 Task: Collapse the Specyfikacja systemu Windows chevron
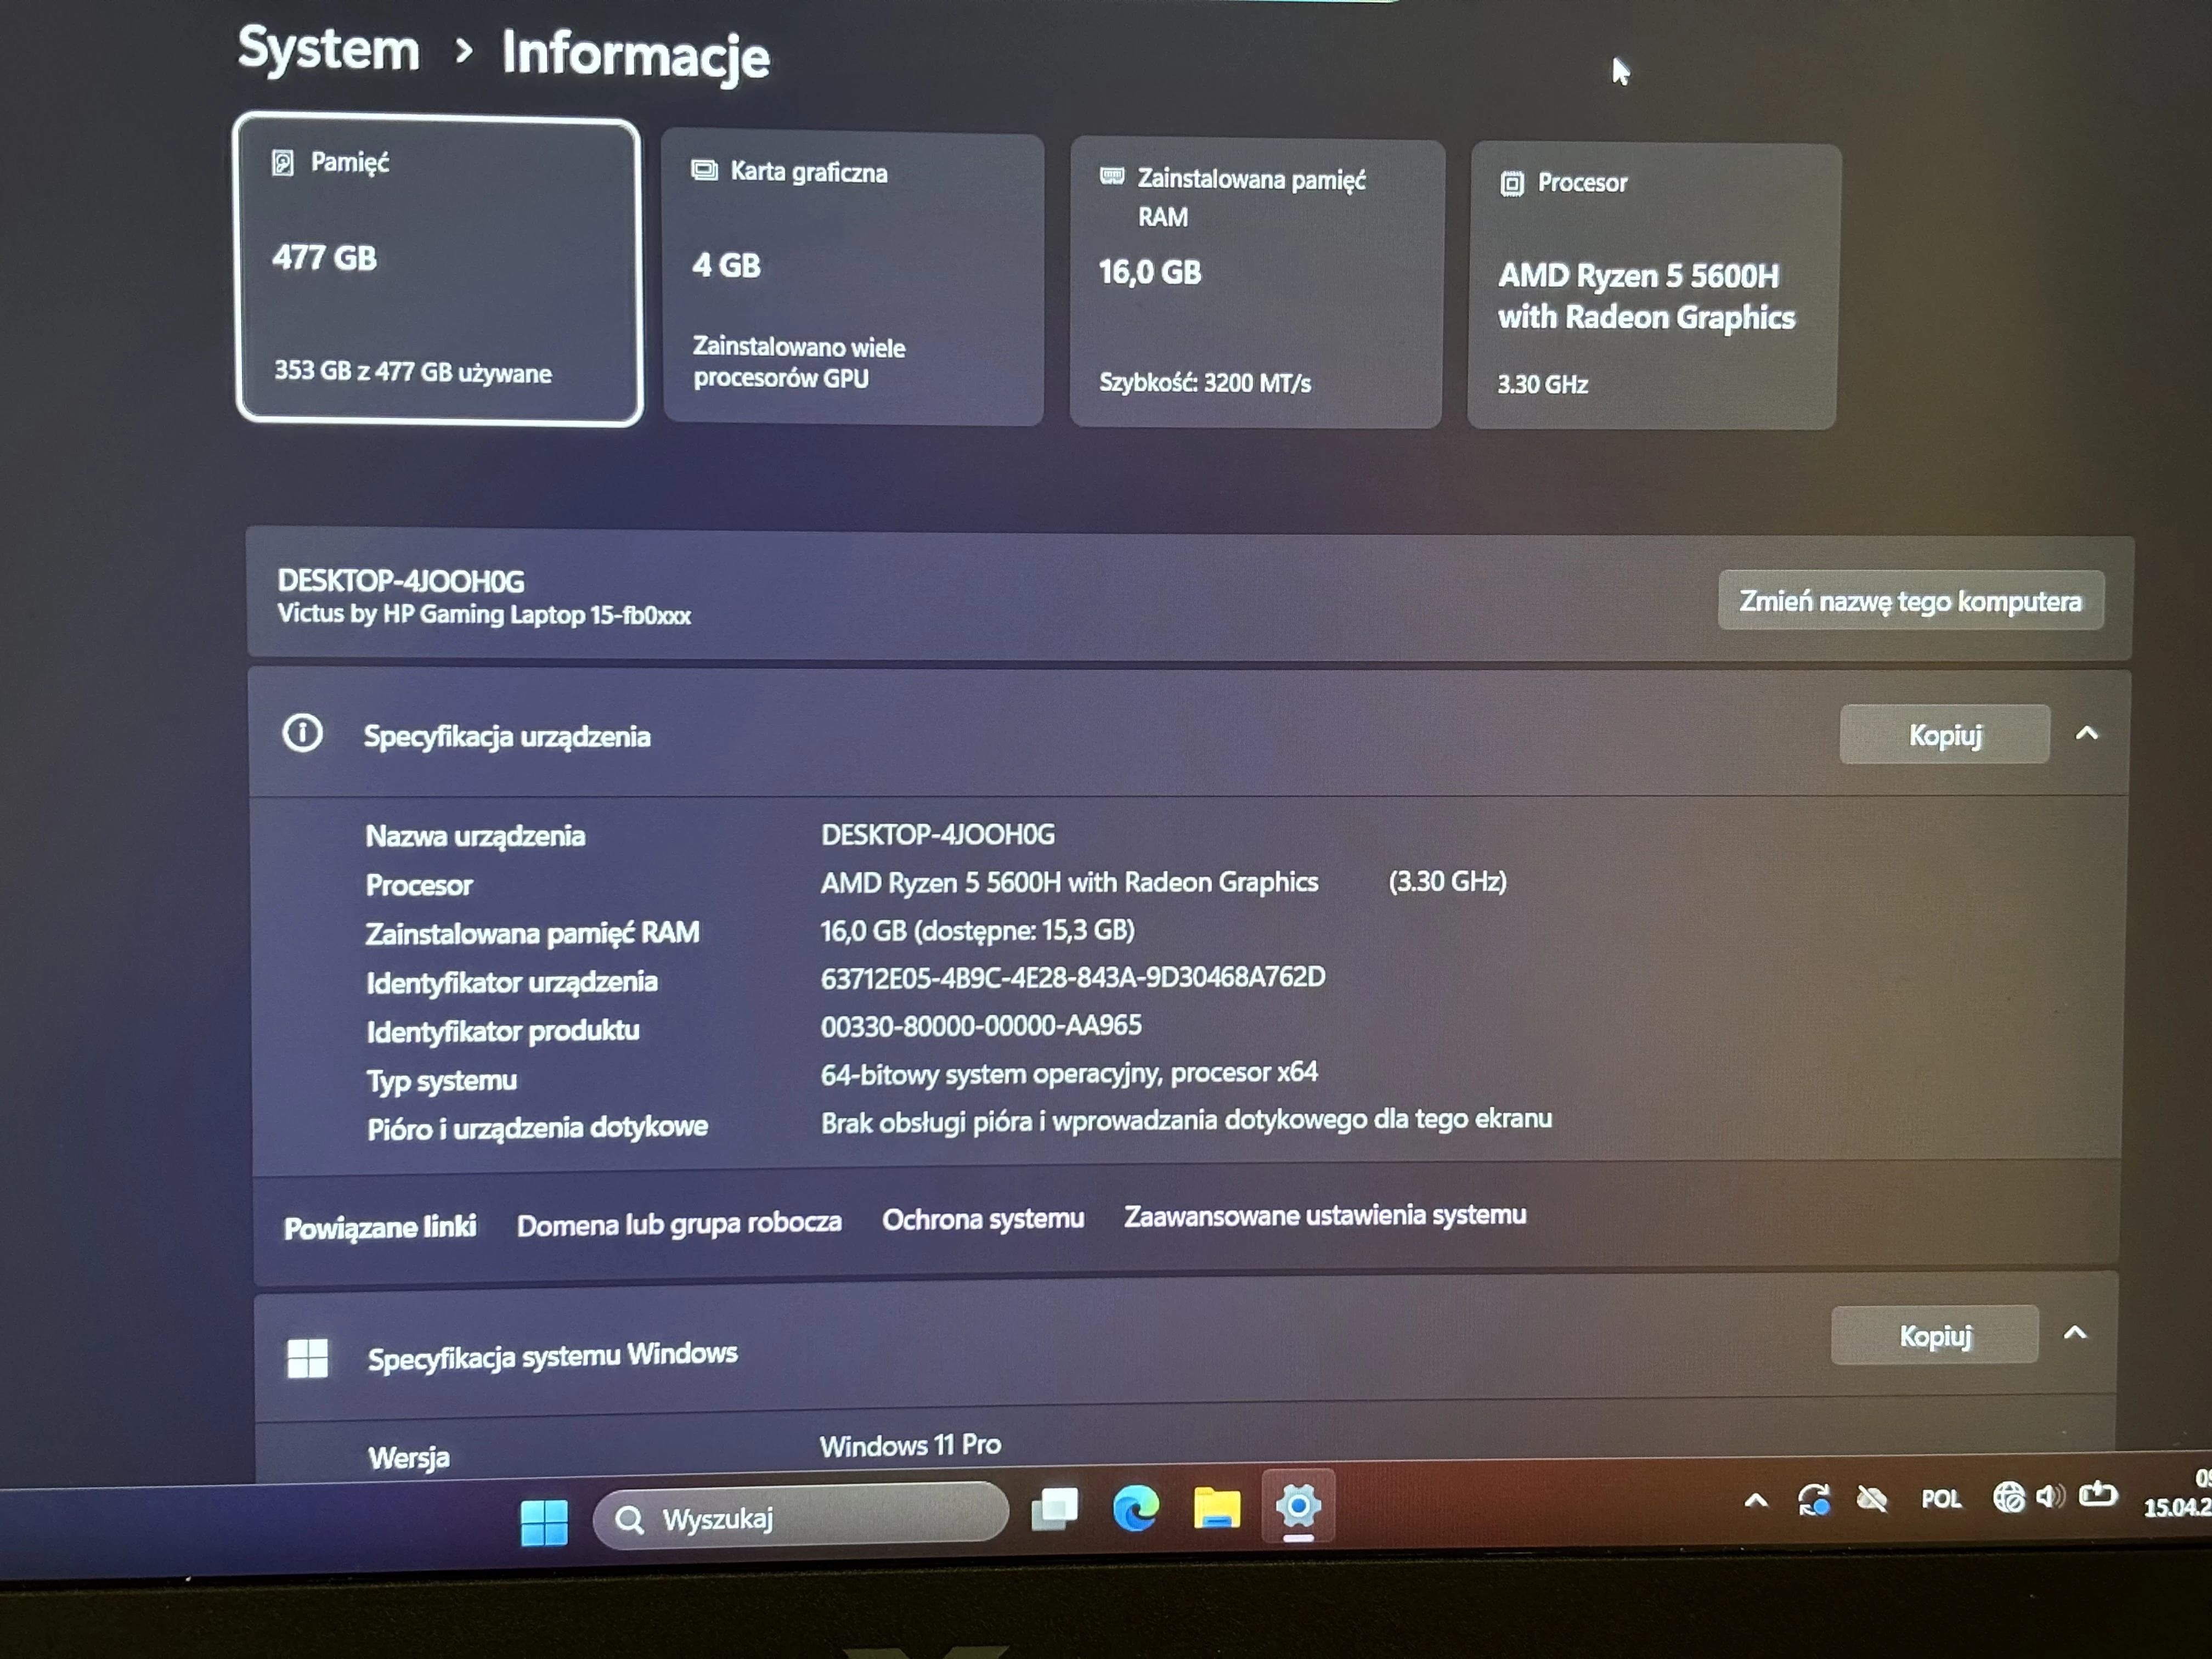point(2076,1333)
